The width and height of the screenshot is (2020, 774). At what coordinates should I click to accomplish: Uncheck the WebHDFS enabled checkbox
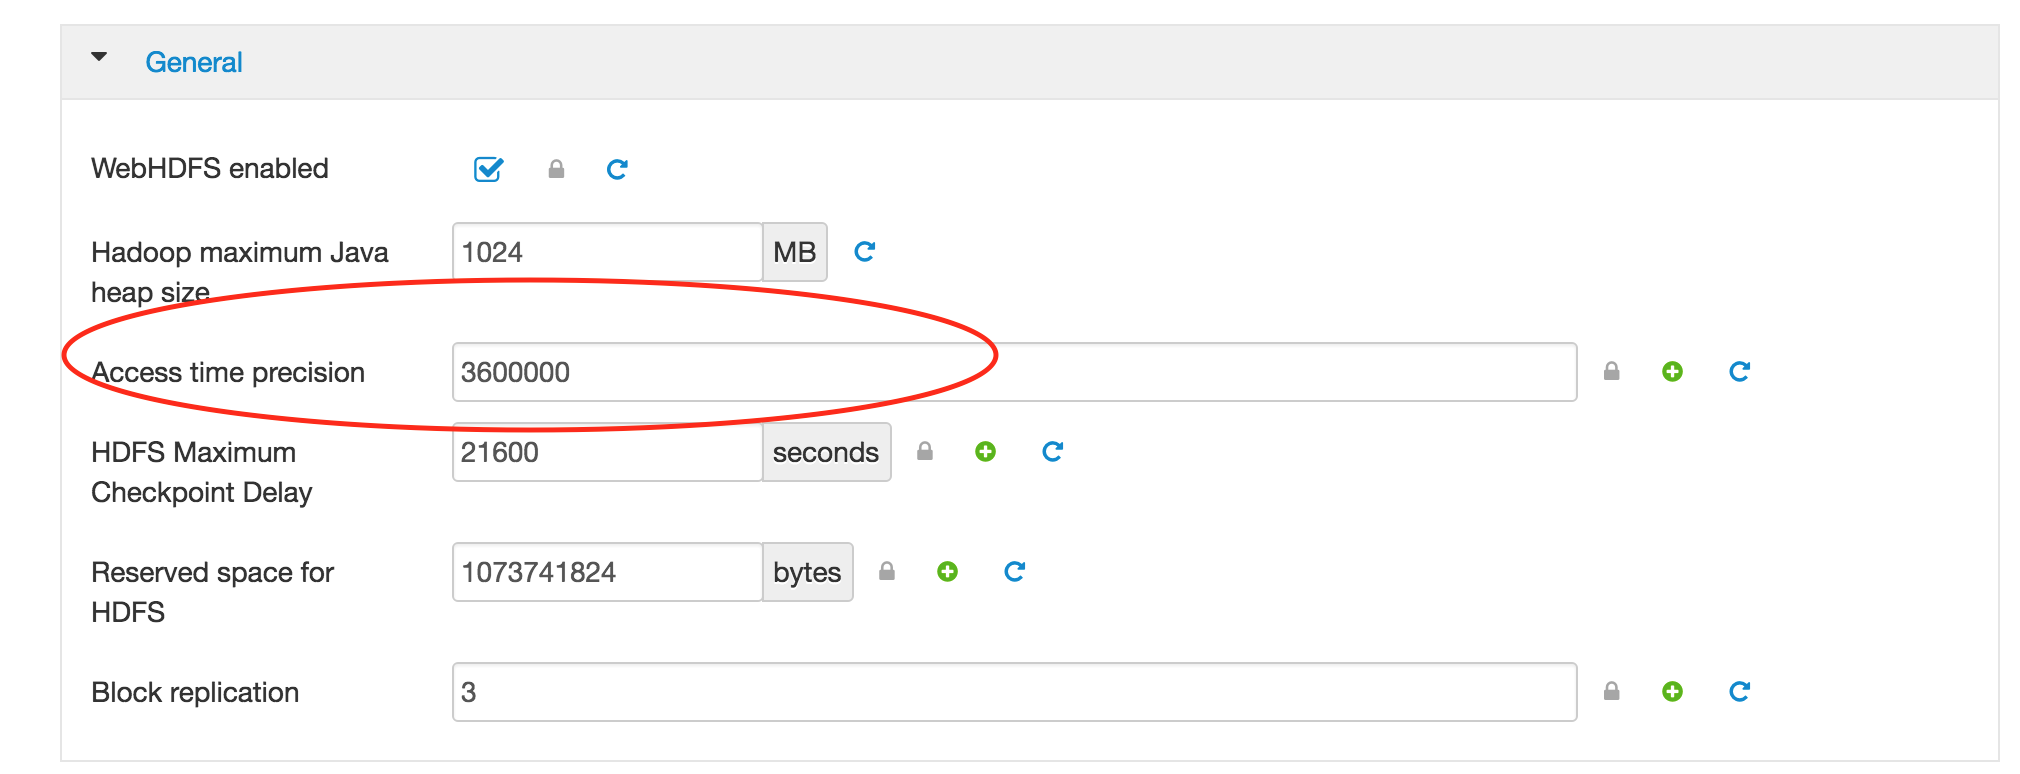coord(487,169)
